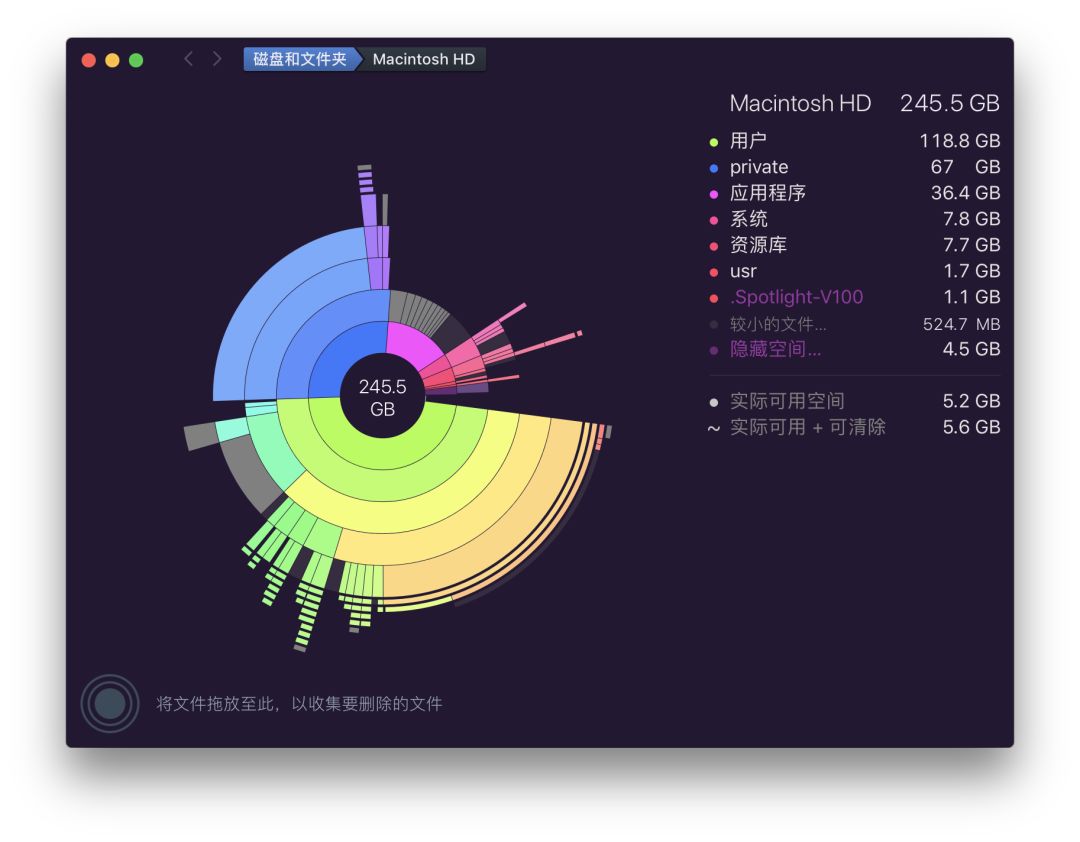This screenshot has width=1080, height=842.
Task: Click the outermost light-blue sunburst arc
Action: pos(269,289)
